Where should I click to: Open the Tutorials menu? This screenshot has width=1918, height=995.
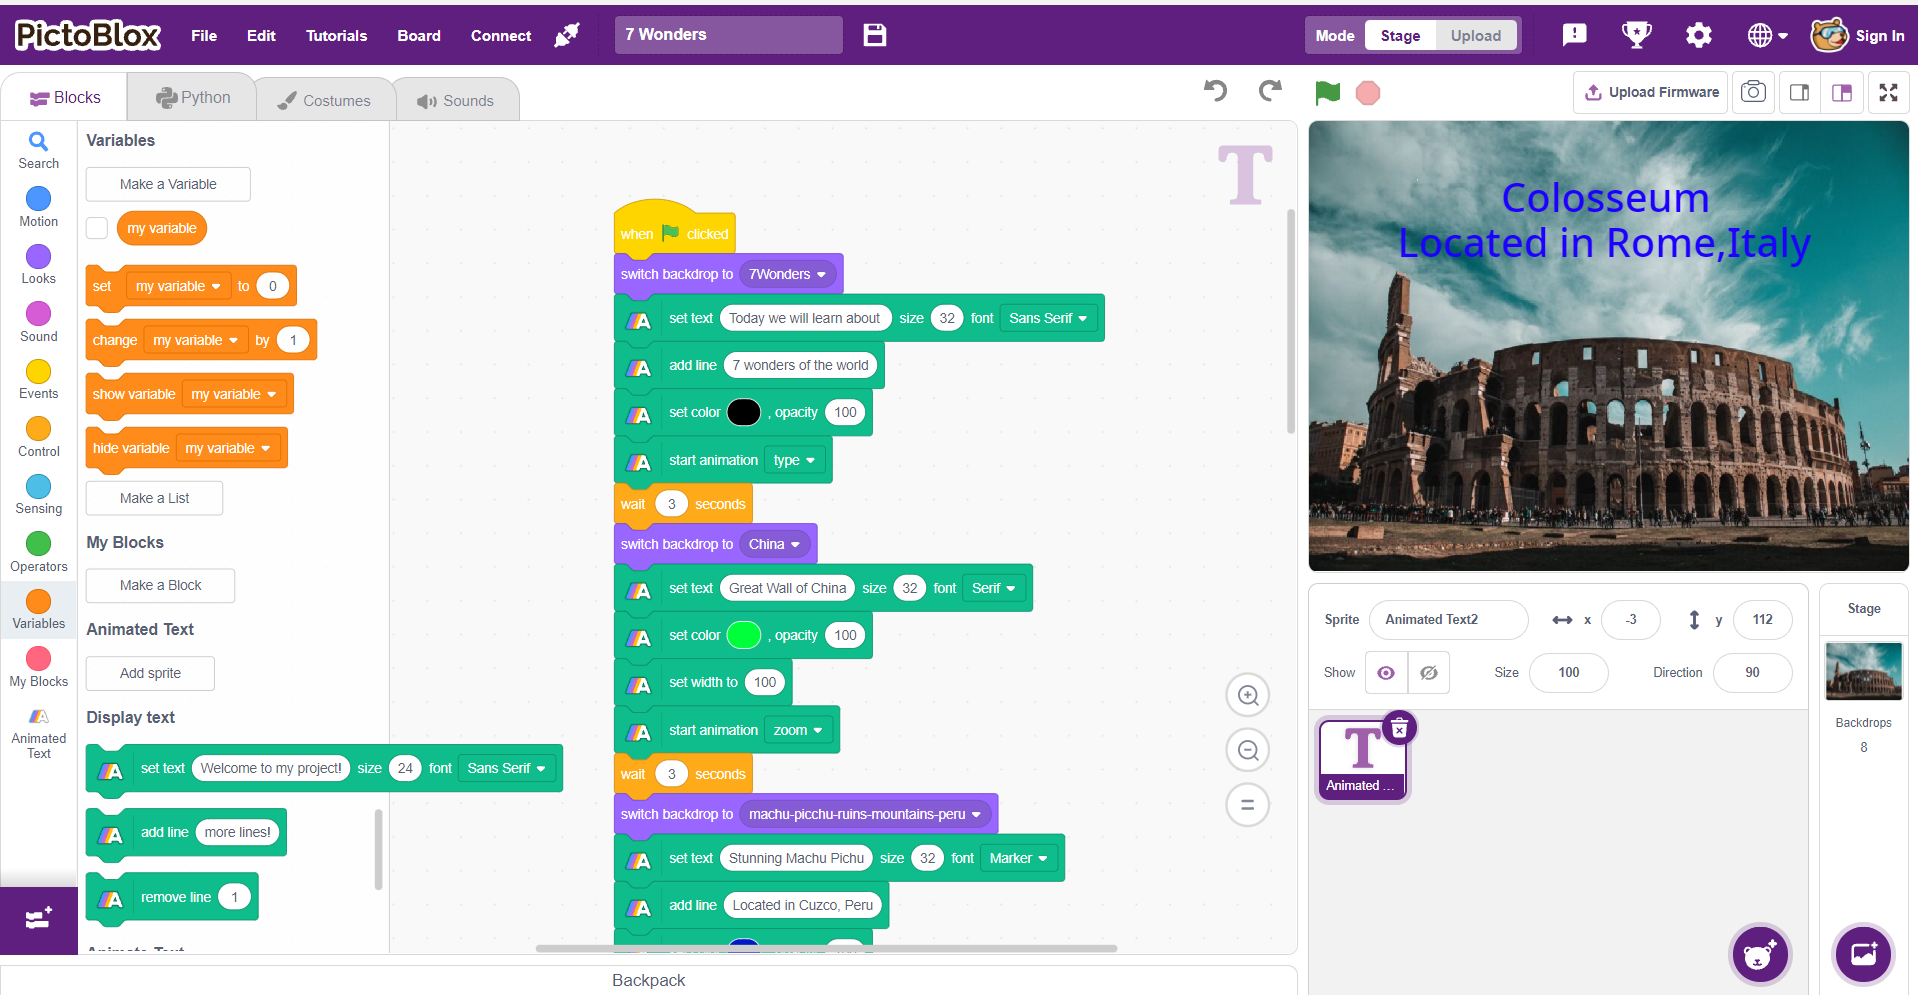point(336,36)
